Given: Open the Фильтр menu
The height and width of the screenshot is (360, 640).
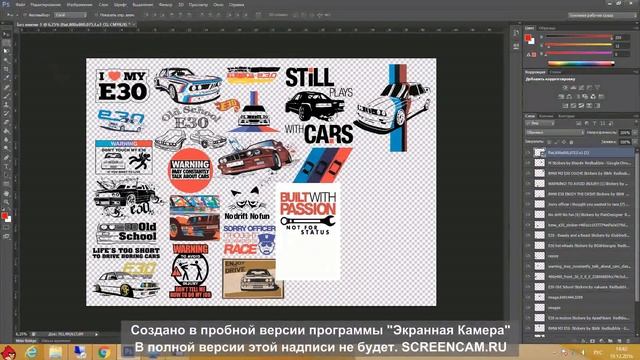Looking at the screenshot, I should [165, 5].
